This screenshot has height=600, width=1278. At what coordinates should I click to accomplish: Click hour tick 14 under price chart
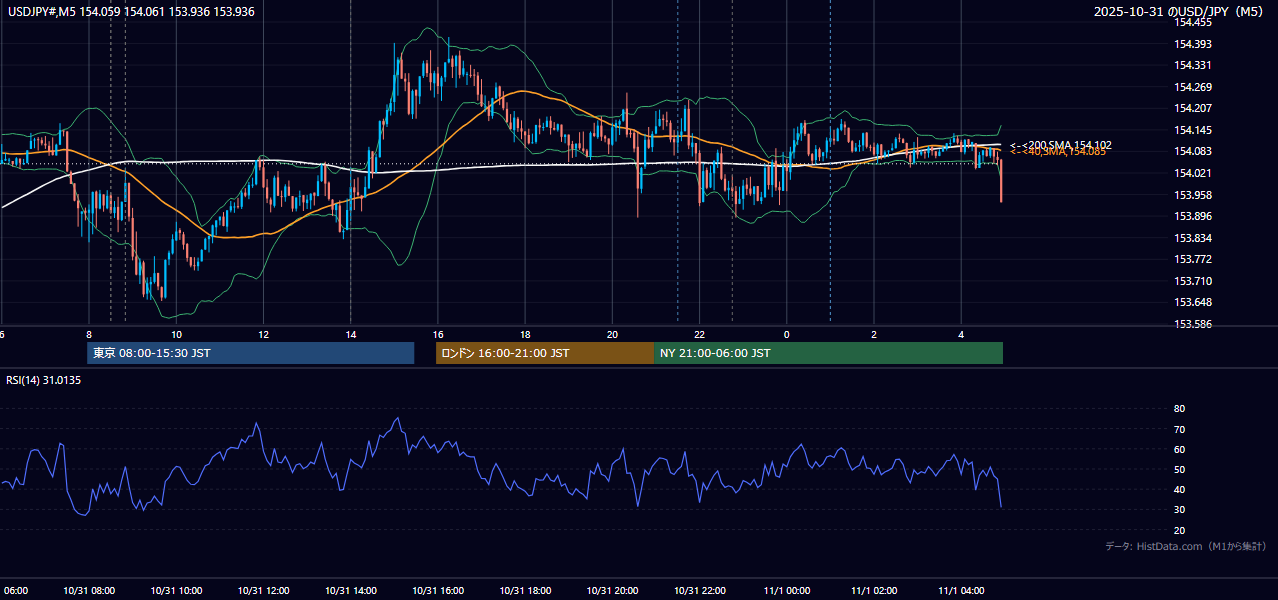(350, 334)
